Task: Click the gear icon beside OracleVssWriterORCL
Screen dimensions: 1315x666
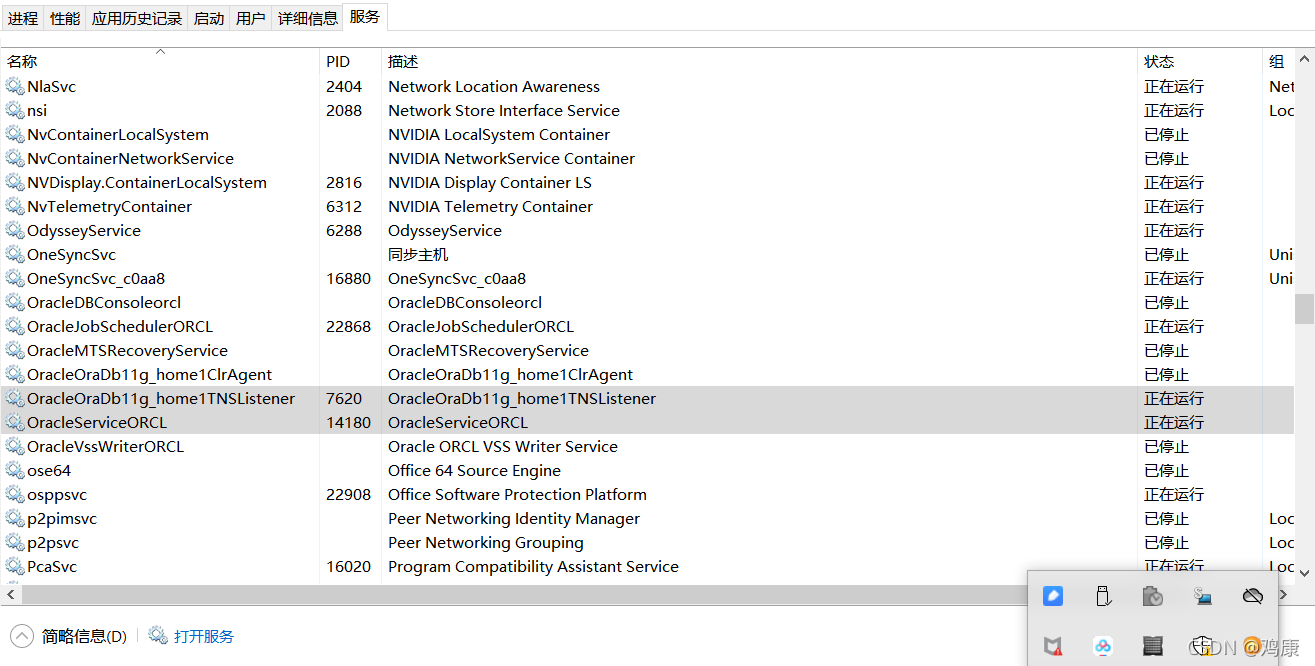Action: pyautogui.click(x=15, y=447)
